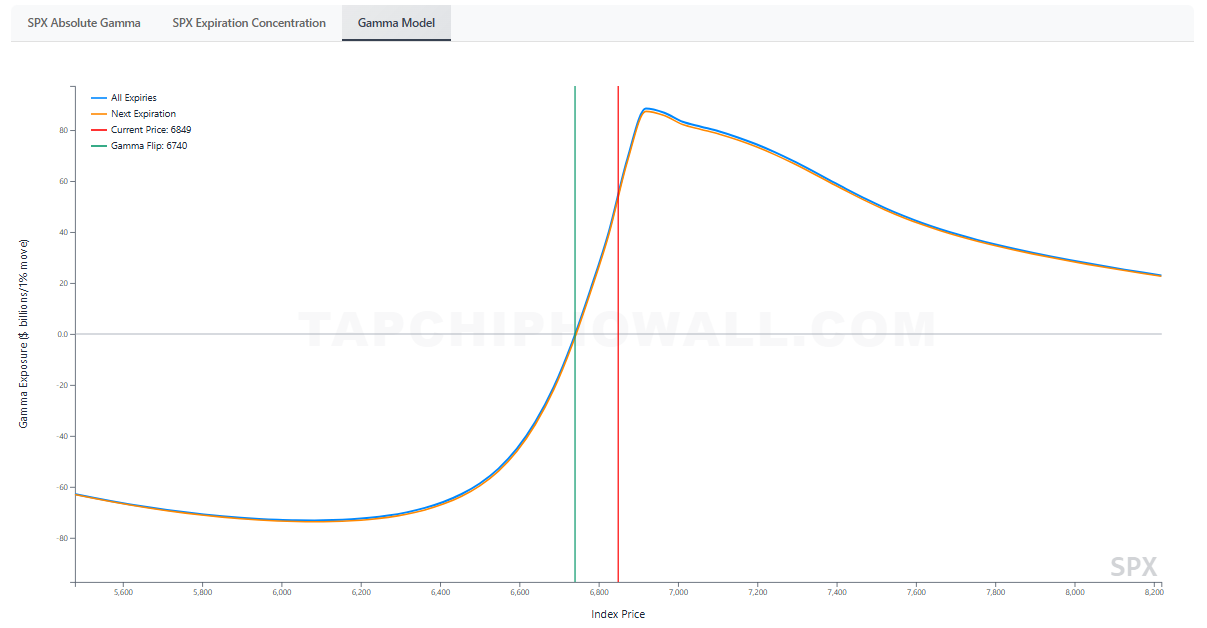Click the 5,600 x-axis tick label
This screenshot has width=1207, height=628.
pyautogui.click(x=123, y=593)
